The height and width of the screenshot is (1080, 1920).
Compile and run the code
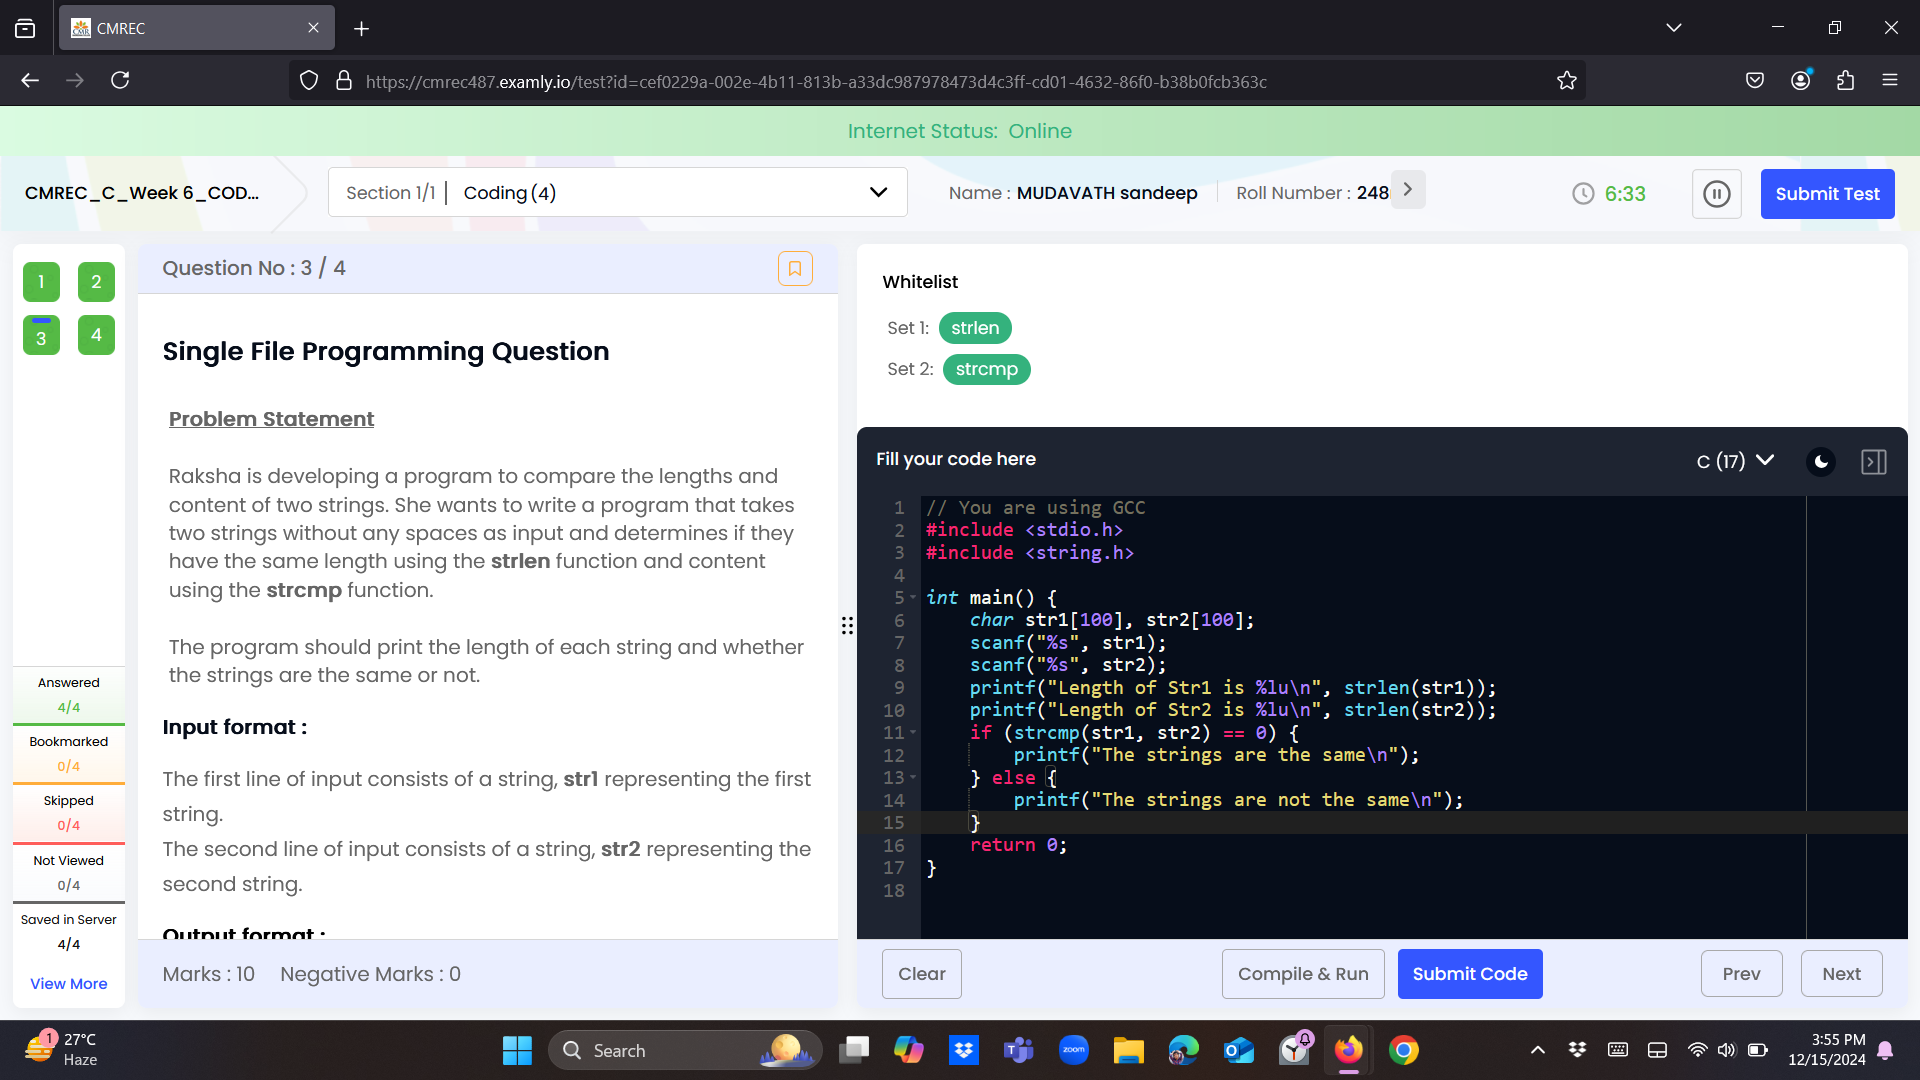click(1303, 974)
